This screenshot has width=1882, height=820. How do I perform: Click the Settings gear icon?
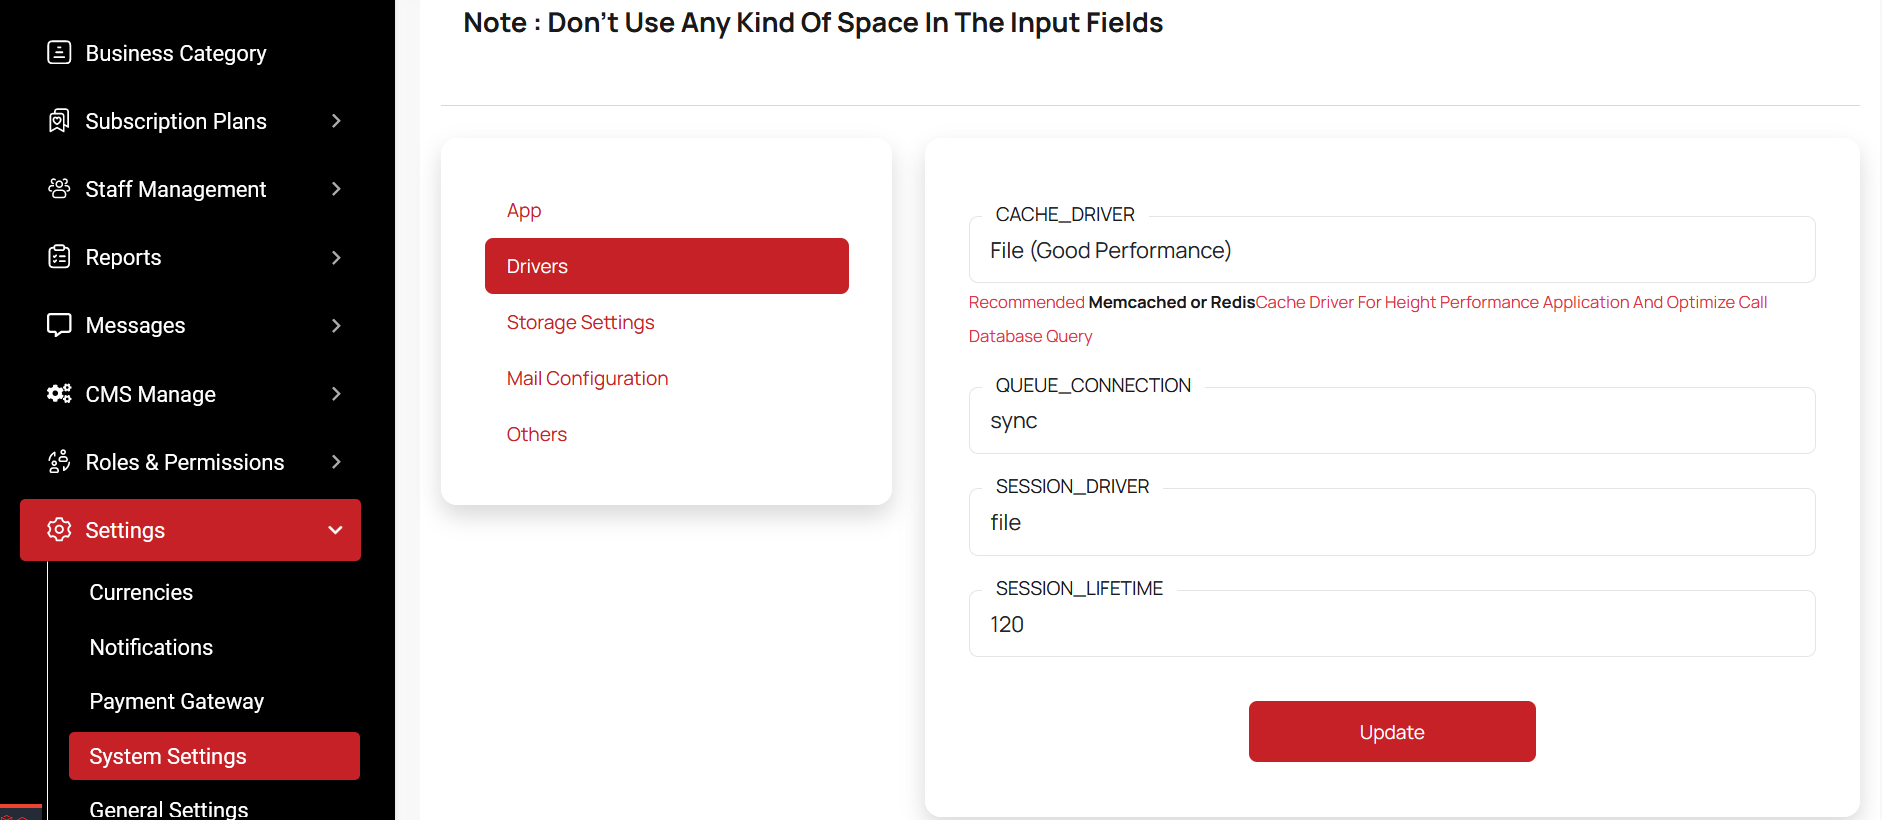point(59,529)
